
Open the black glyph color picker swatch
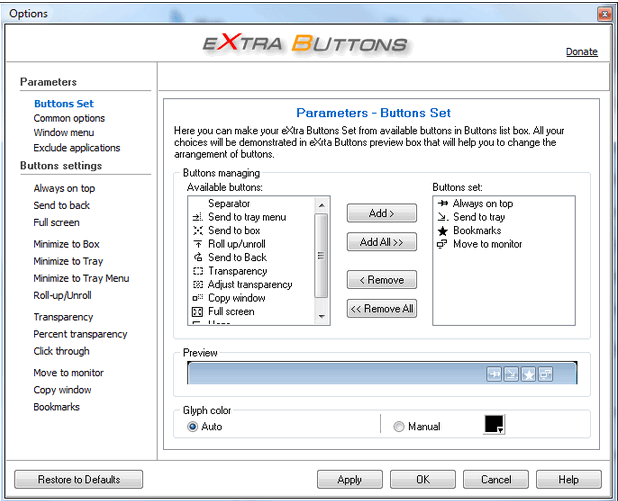coord(494,425)
